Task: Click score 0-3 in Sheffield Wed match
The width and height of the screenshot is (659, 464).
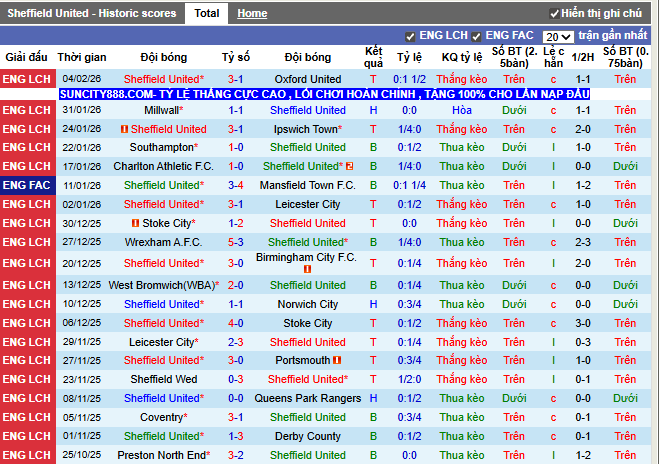Action: click(x=236, y=380)
